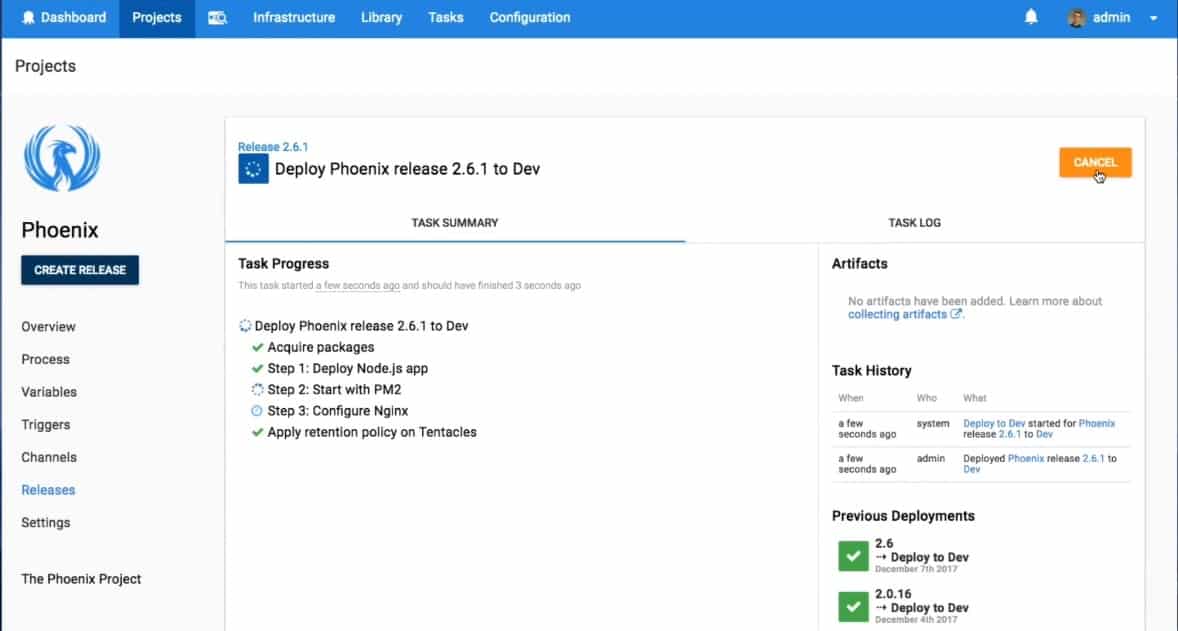Screen dimensions: 1178x631
Task: Click the green check for 2.0.16 deployment
Action: (853, 606)
